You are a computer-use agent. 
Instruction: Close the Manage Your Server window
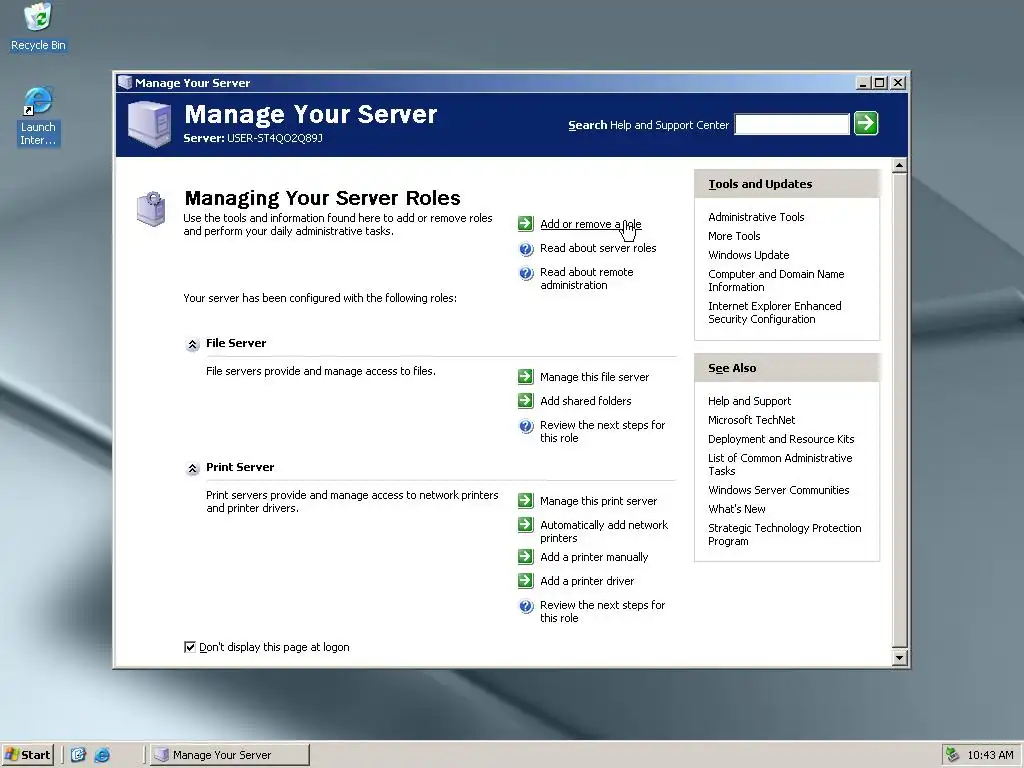pos(899,83)
